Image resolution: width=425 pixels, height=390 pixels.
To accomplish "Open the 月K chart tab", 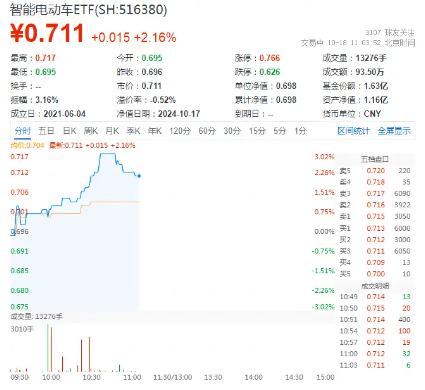I will [x=112, y=131].
